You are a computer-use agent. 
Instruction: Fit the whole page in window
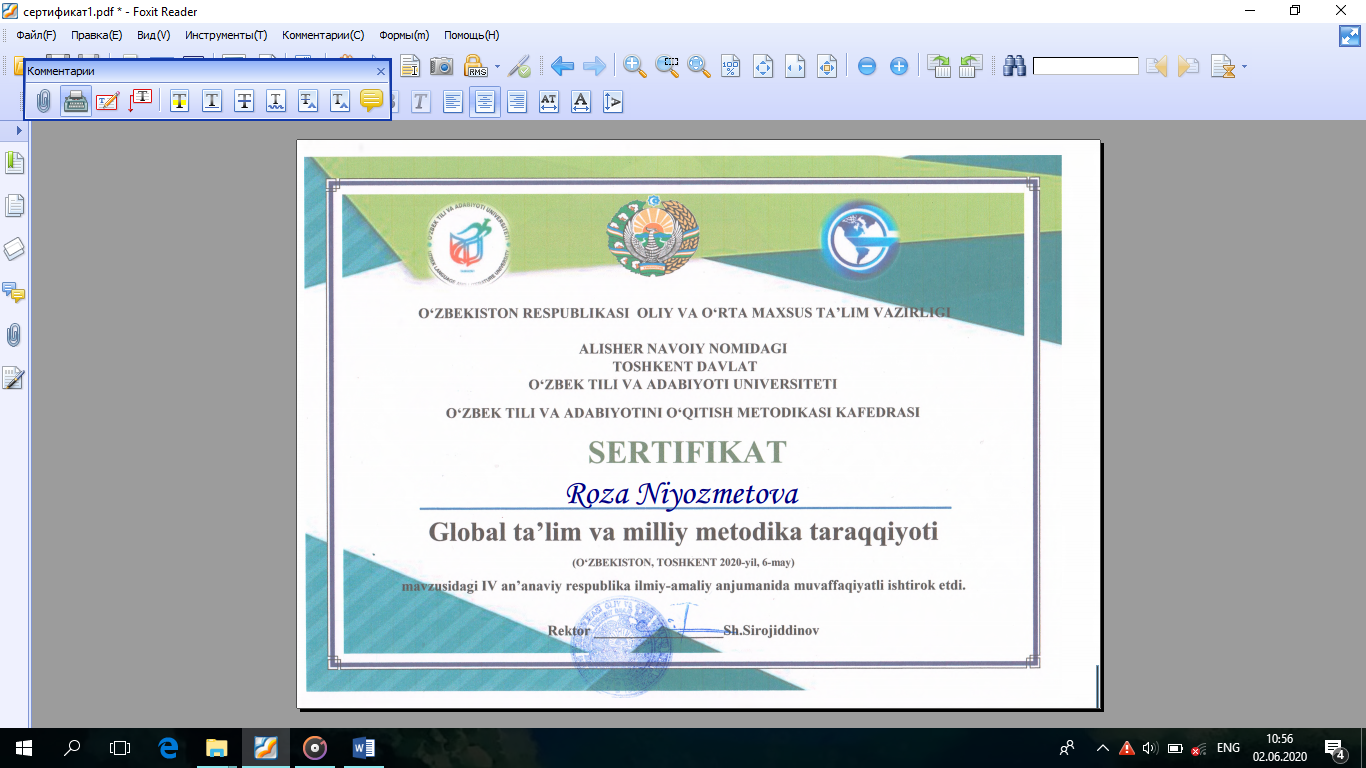(763, 67)
